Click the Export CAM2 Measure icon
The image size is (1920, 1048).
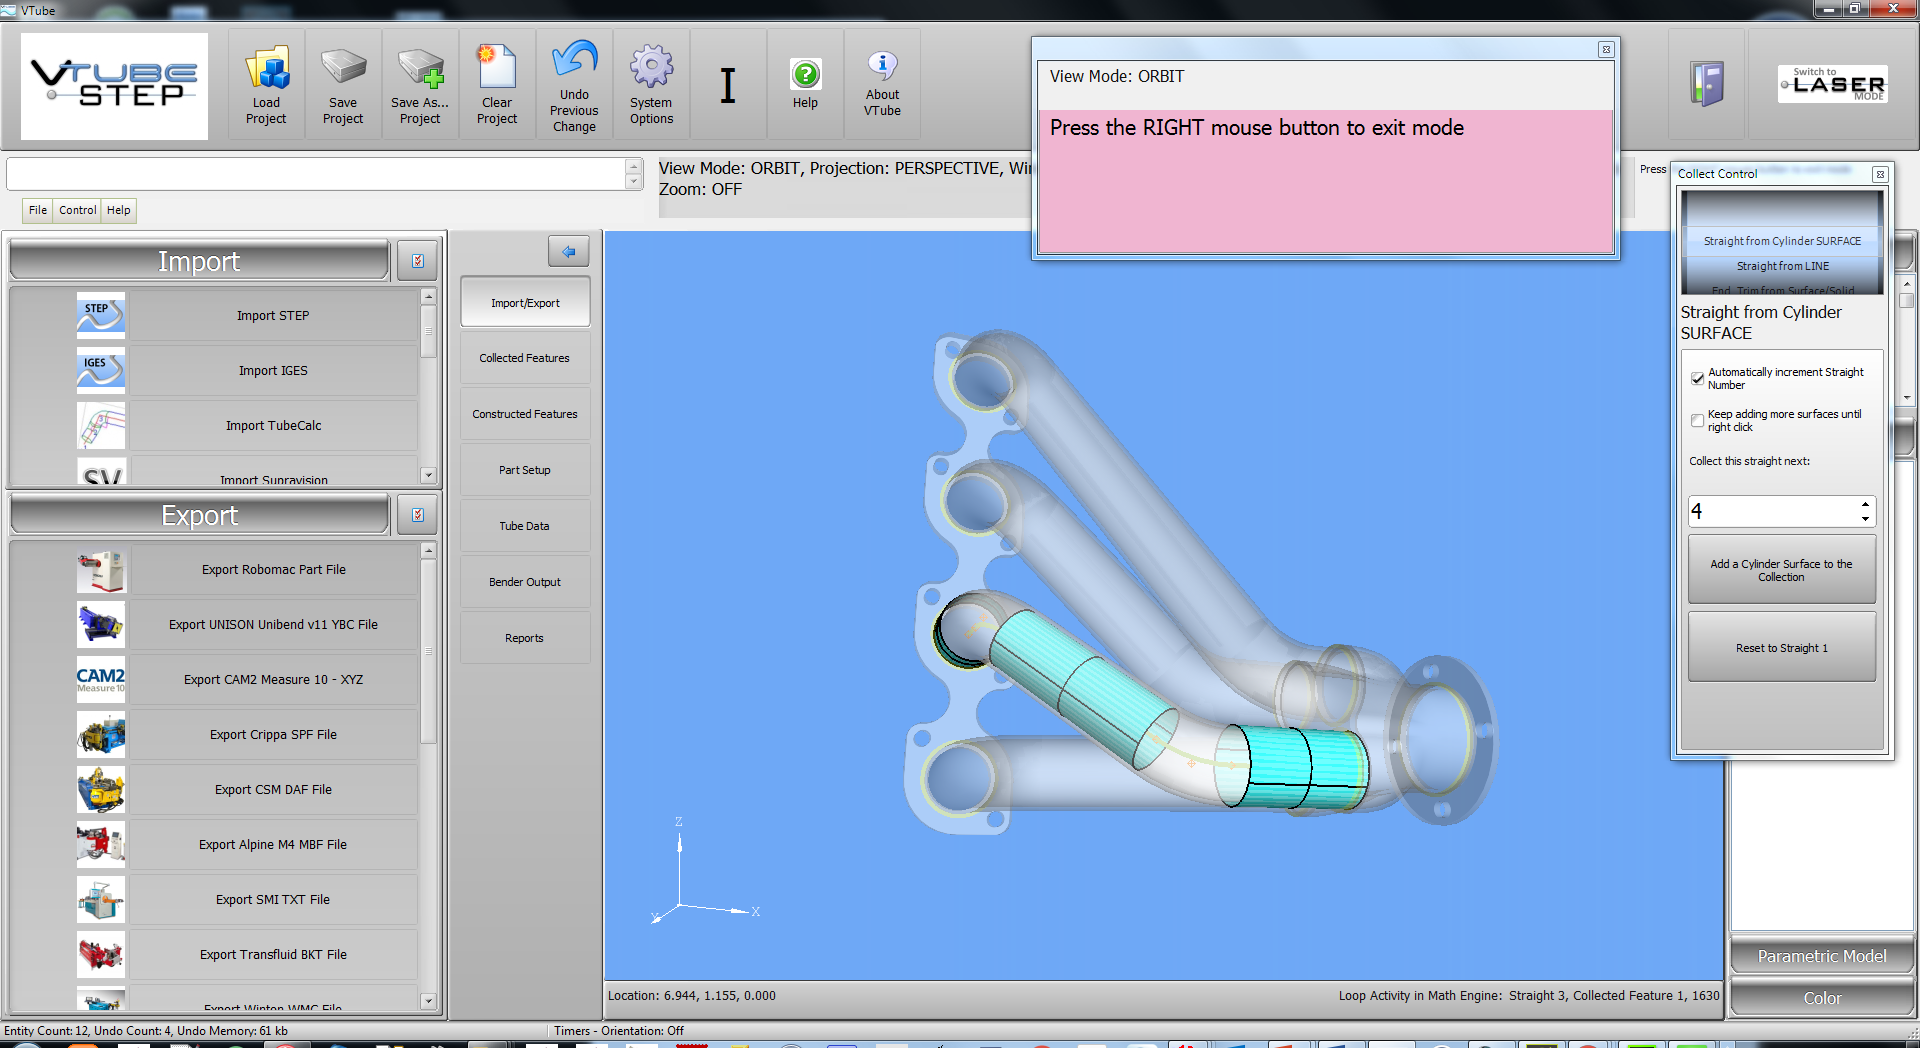pyautogui.click(x=101, y=680)
